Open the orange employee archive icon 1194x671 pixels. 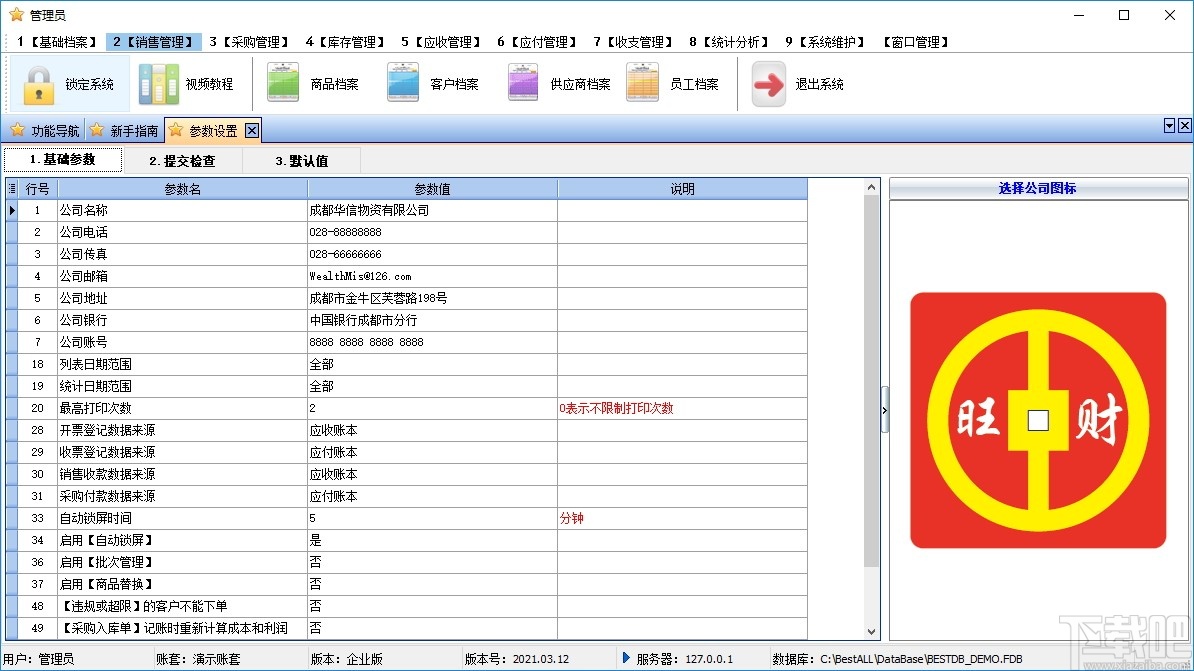click(x=643, y=83)
